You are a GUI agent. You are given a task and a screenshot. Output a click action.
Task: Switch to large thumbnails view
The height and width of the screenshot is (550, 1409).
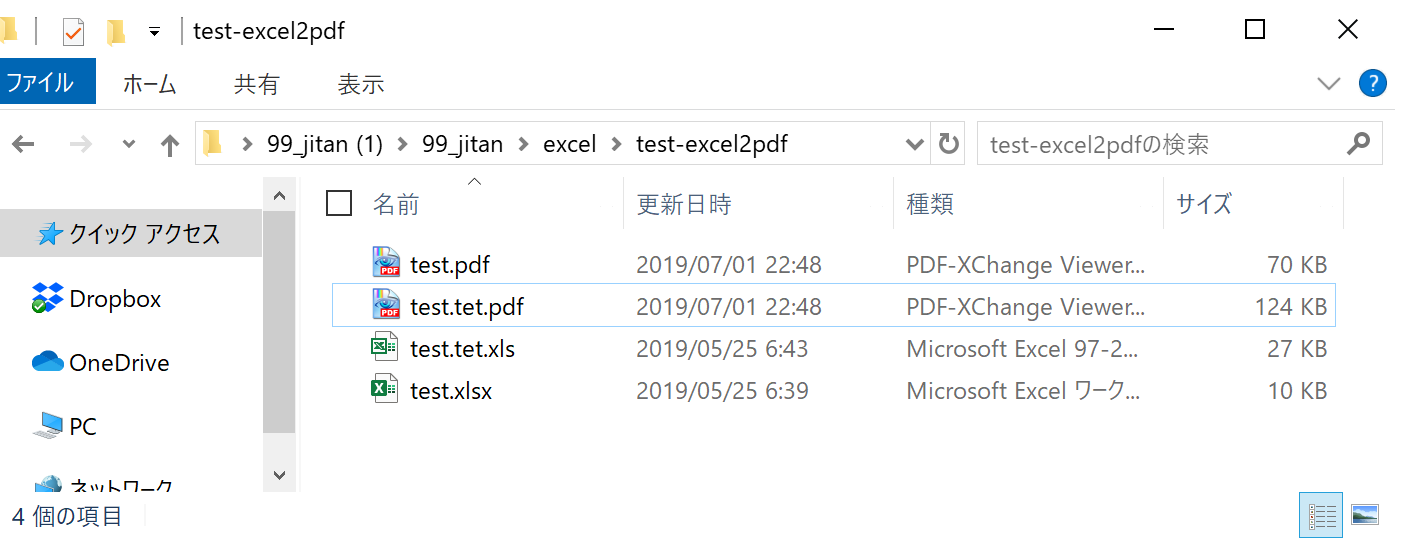pos(1365,515)
